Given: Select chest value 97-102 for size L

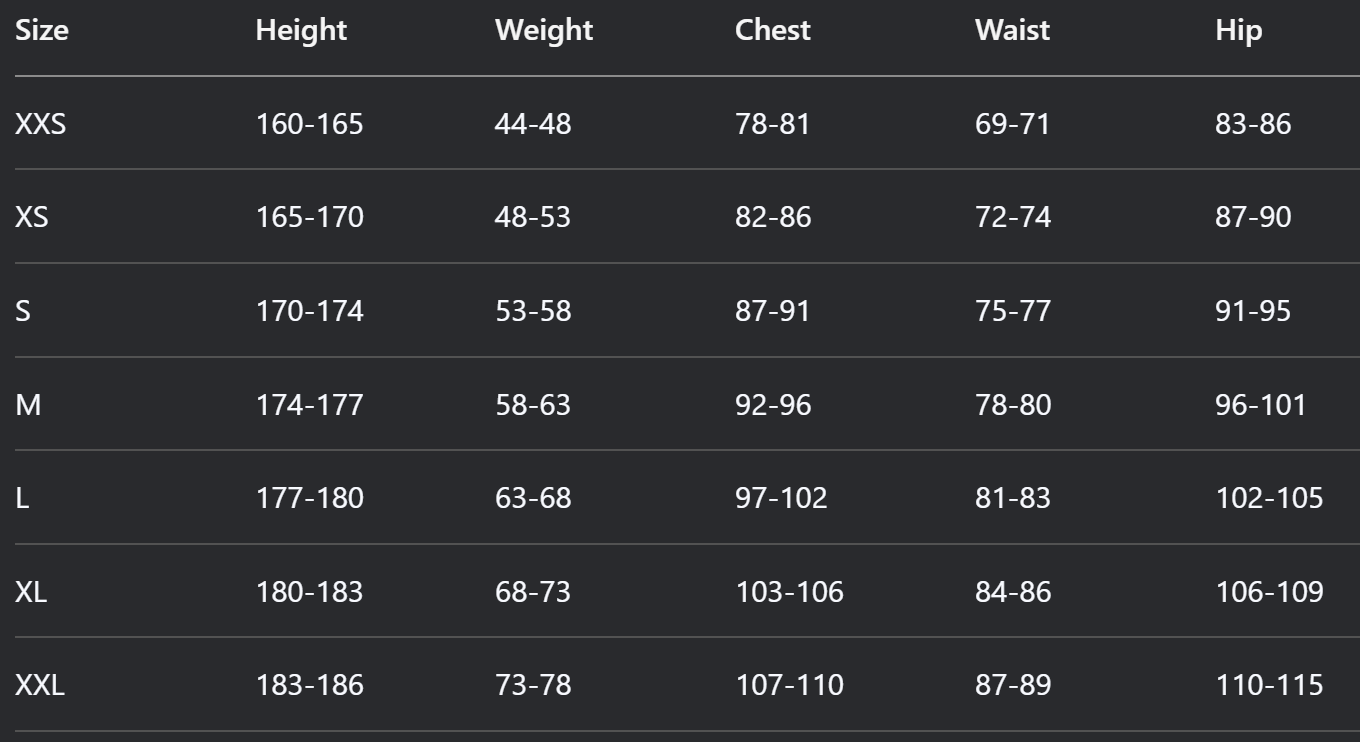Looking at the screenshot, I should point(782,498).
